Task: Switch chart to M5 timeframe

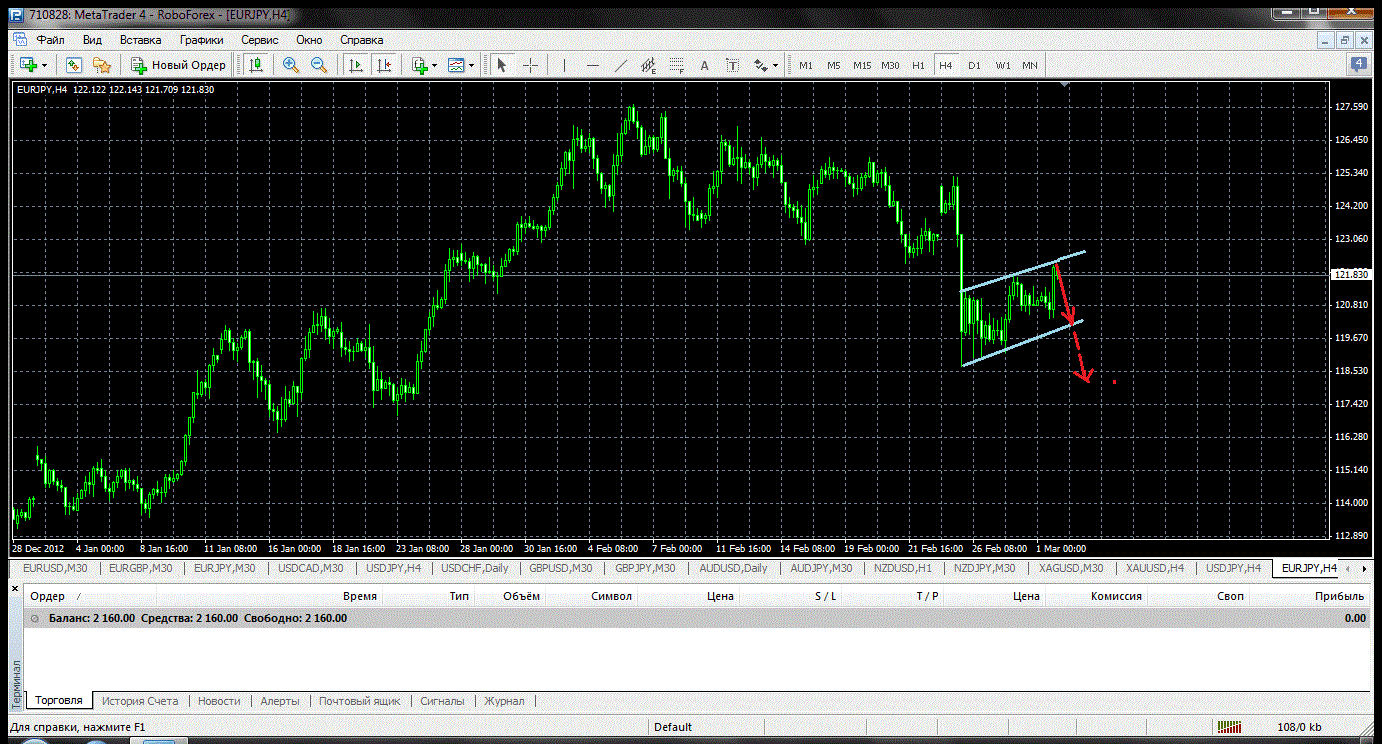Action: [833, 65]
